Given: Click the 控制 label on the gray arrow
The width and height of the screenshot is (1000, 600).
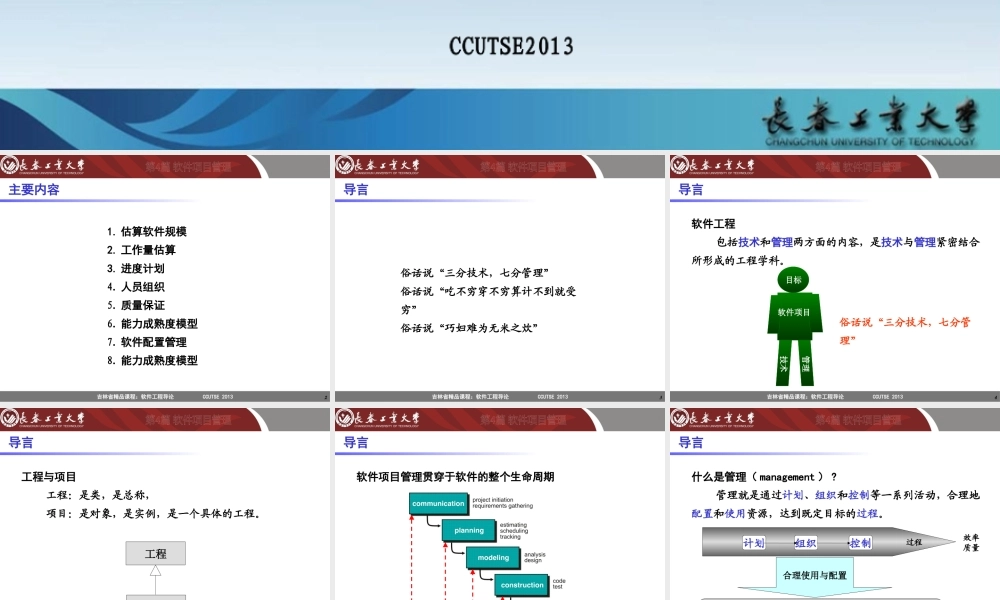Looking at the screenshot, I should tap(860, 543).
